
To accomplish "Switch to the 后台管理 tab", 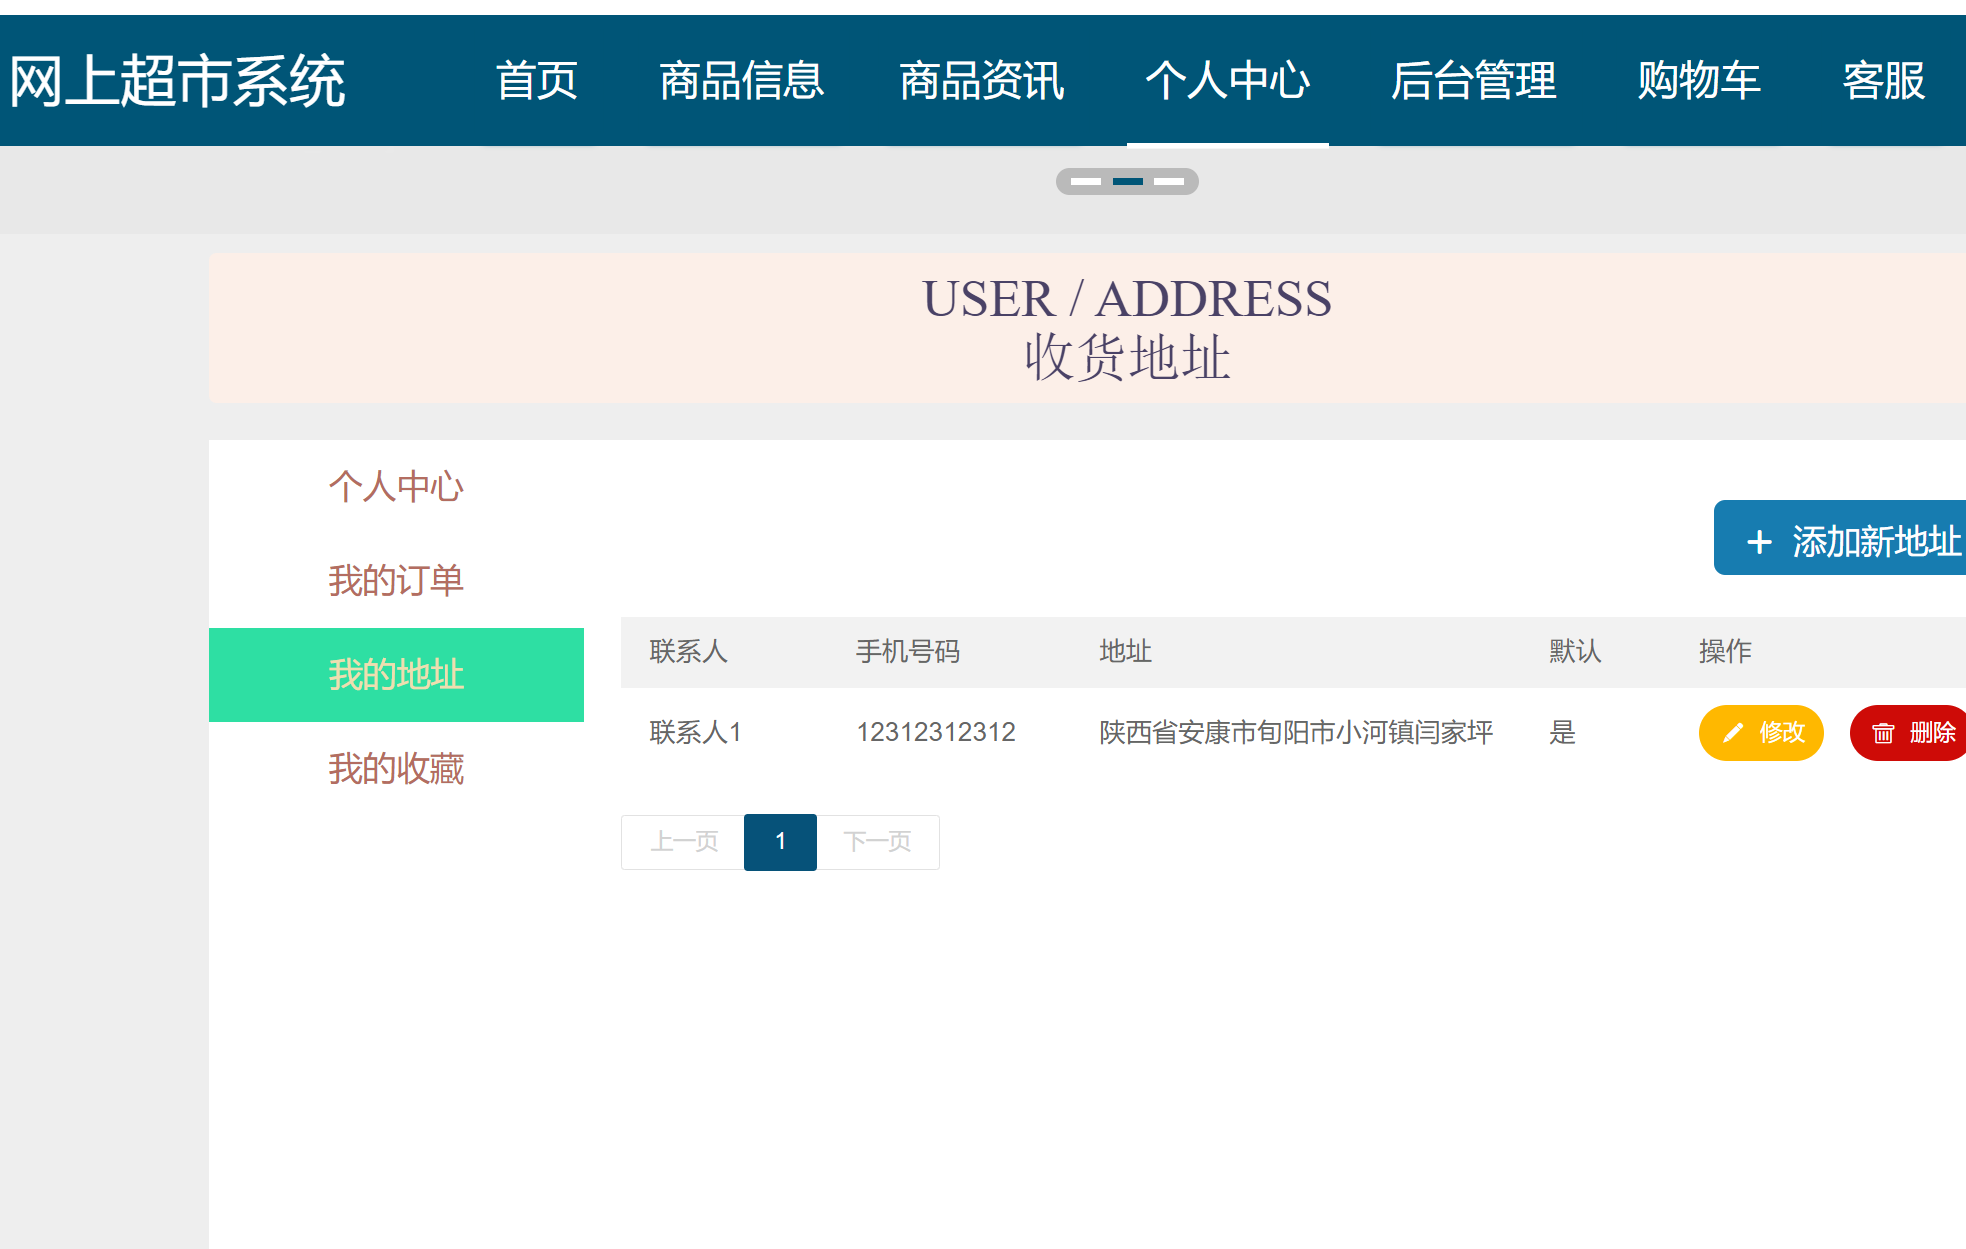I will [x=1474, y=82].
